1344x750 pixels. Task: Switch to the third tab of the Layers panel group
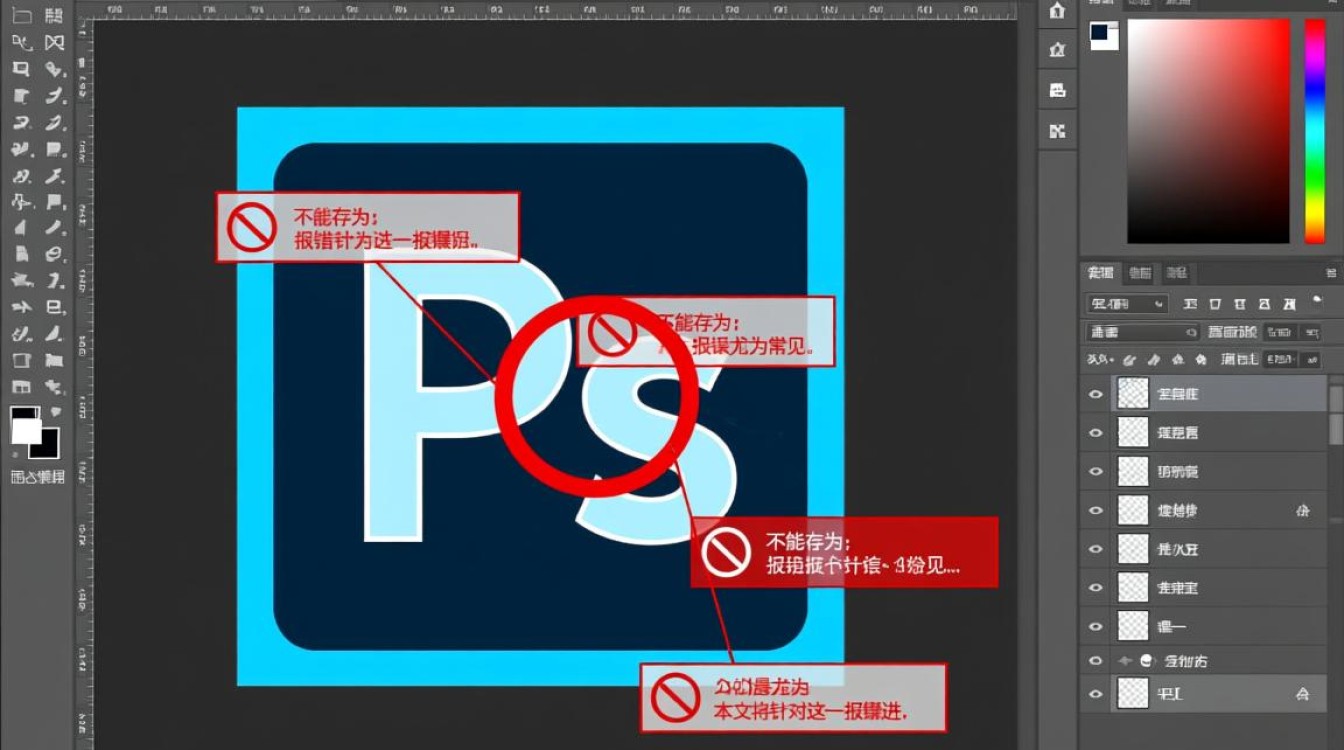point(1177,273)
